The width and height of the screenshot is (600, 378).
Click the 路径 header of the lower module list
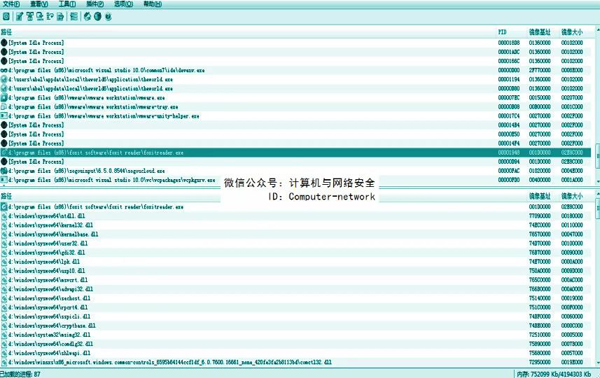6,196
